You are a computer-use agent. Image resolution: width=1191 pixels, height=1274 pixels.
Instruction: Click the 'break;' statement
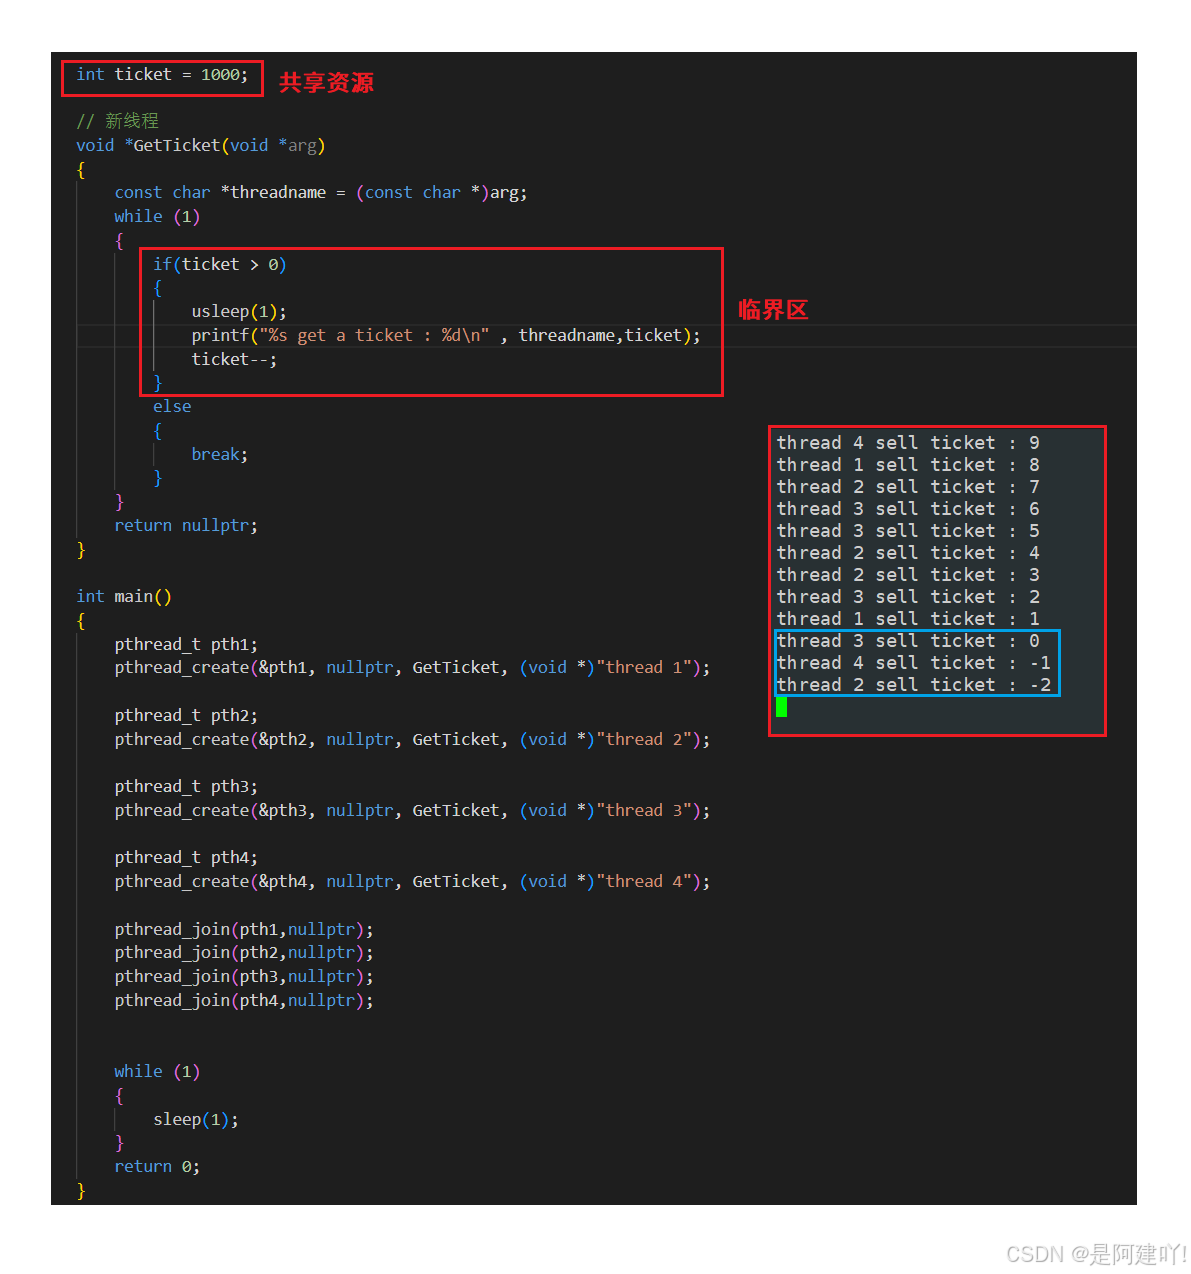click(220, 454)
